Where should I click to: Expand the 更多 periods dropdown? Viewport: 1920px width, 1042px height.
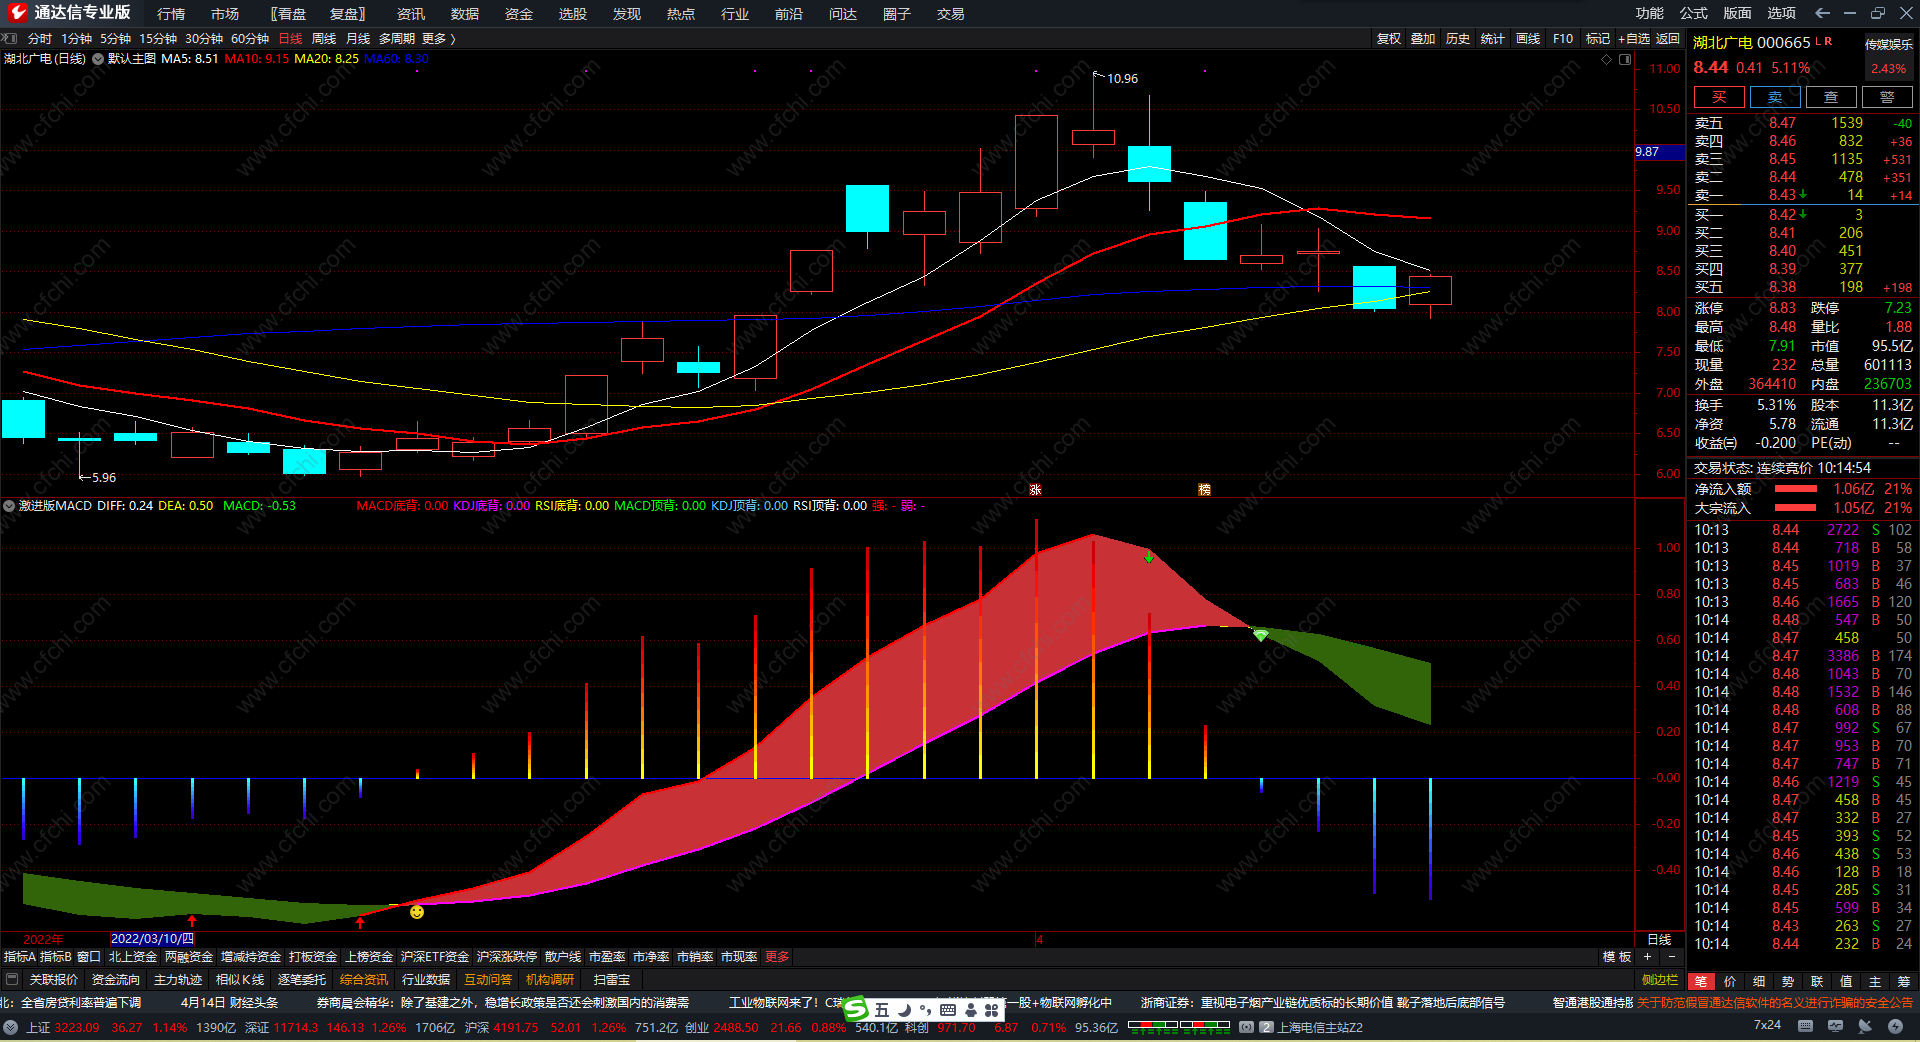(439, 38)
